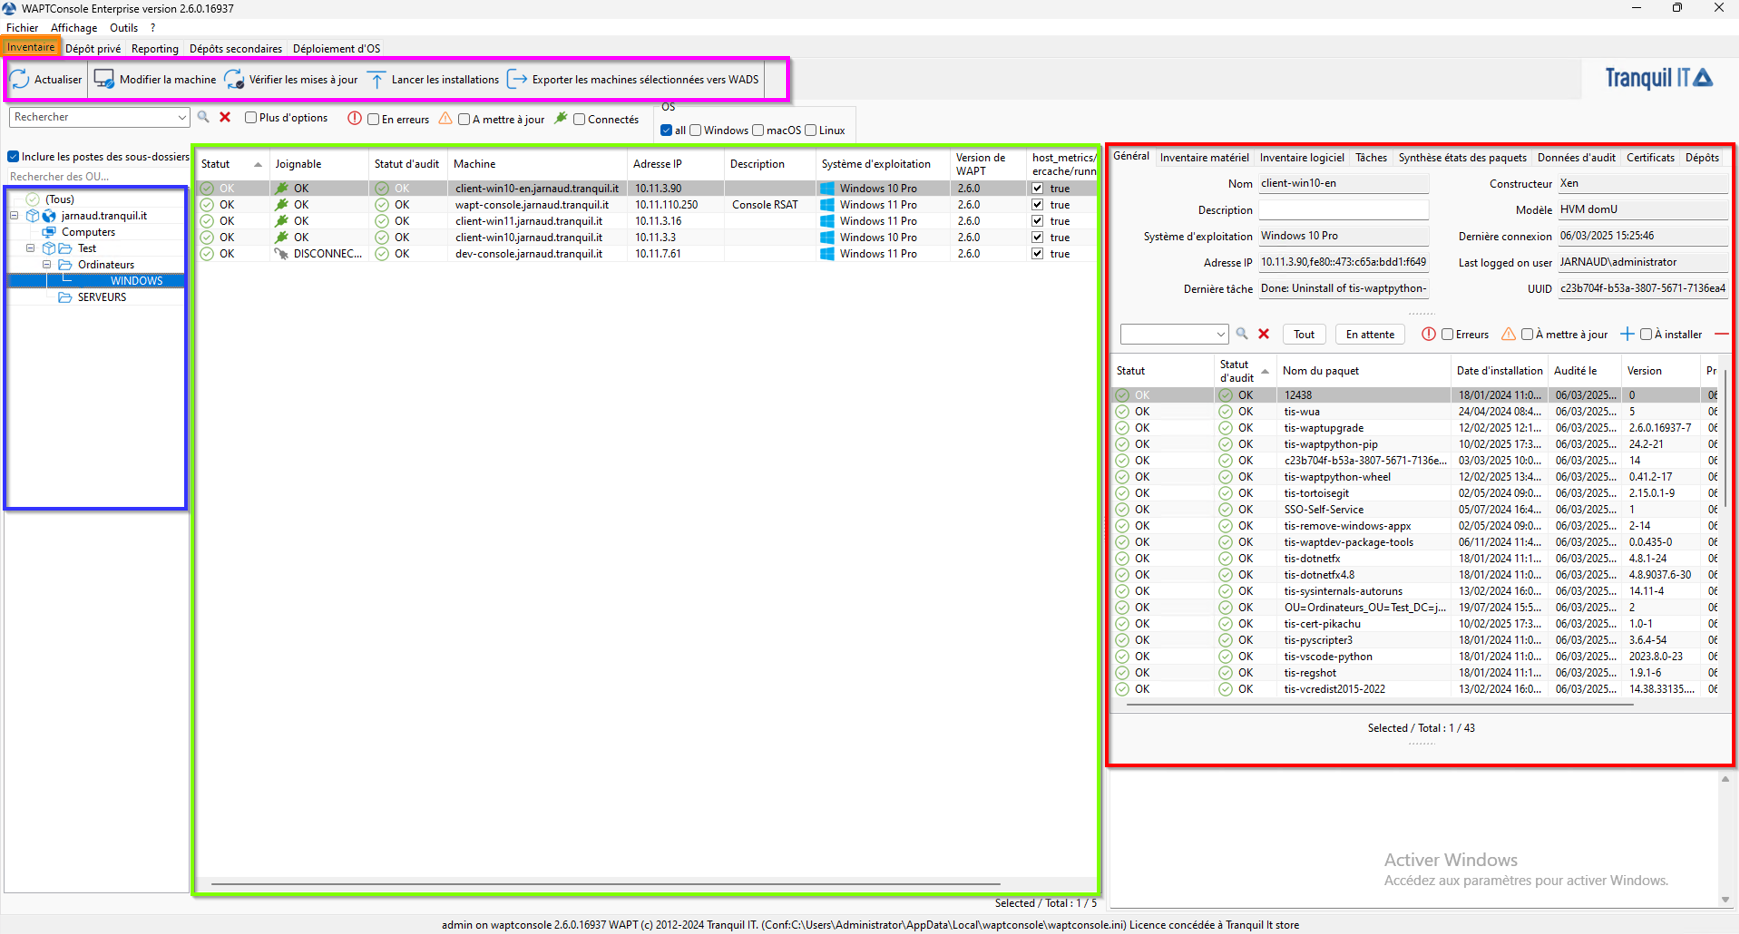Enable the Plus d'options checkbox
The height and width of the screenshot is (934, 1739).
tap(251, 118)
